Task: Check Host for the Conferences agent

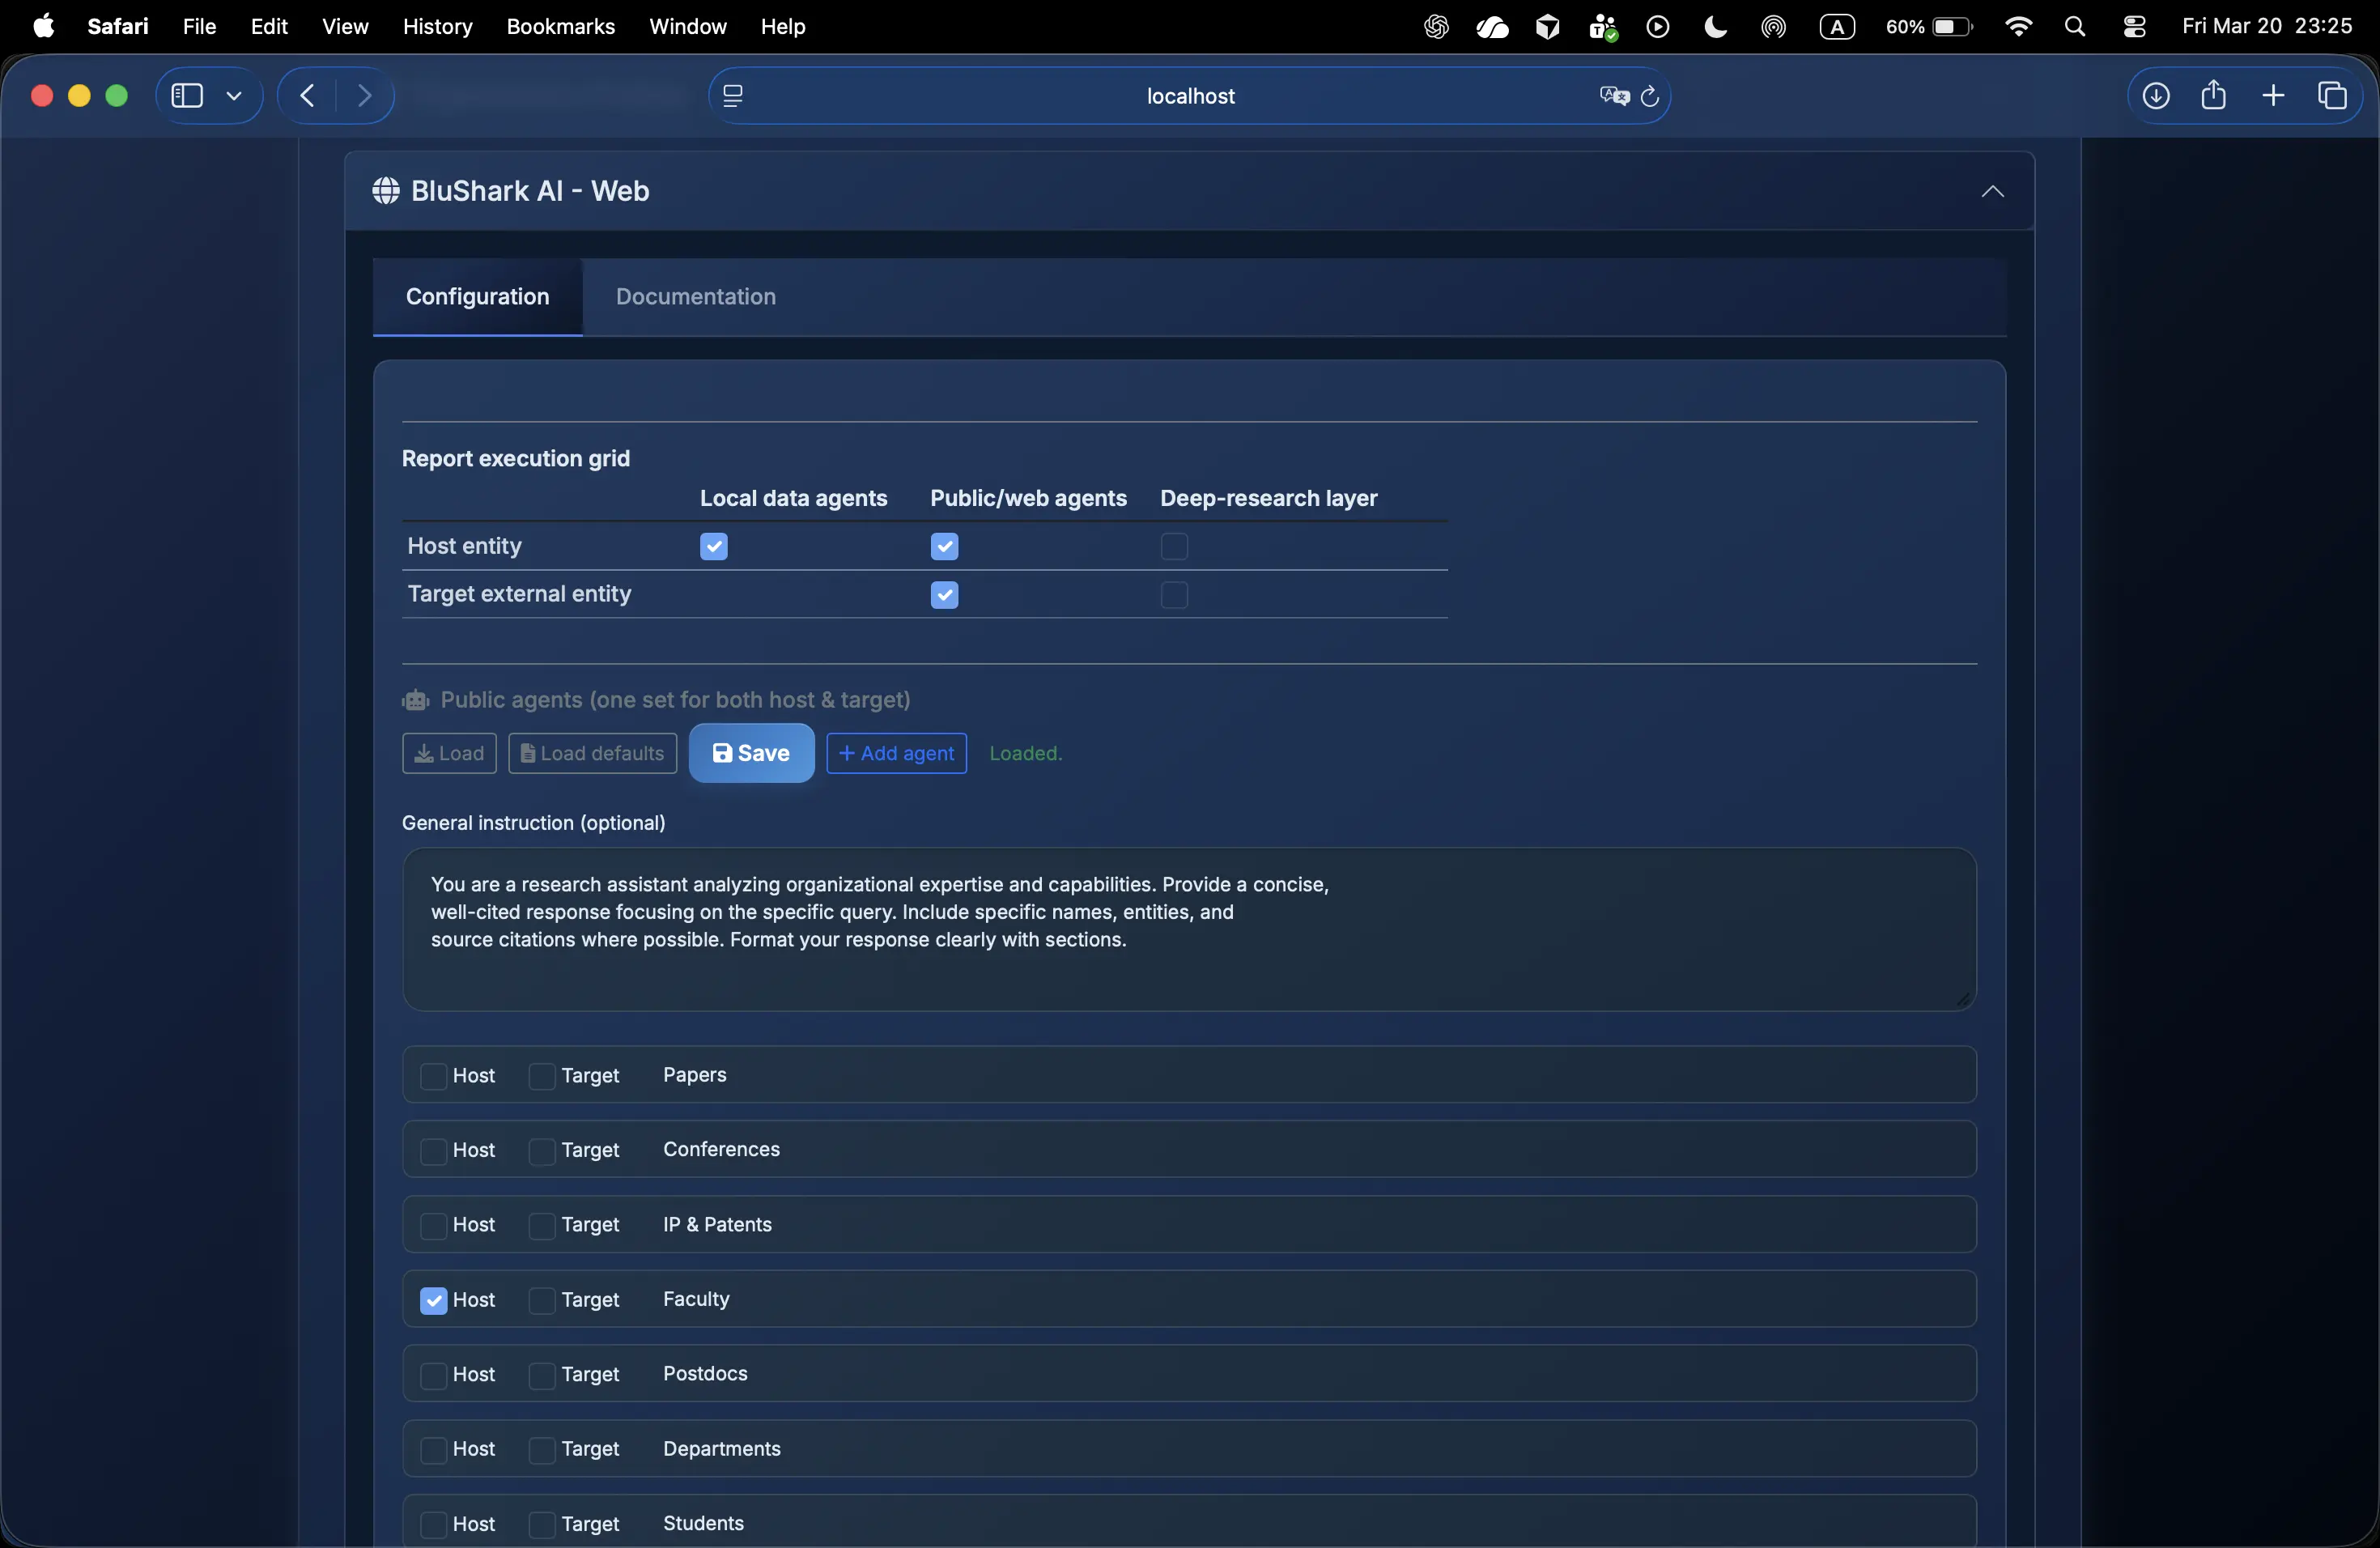Action: tap(433, 1151)
